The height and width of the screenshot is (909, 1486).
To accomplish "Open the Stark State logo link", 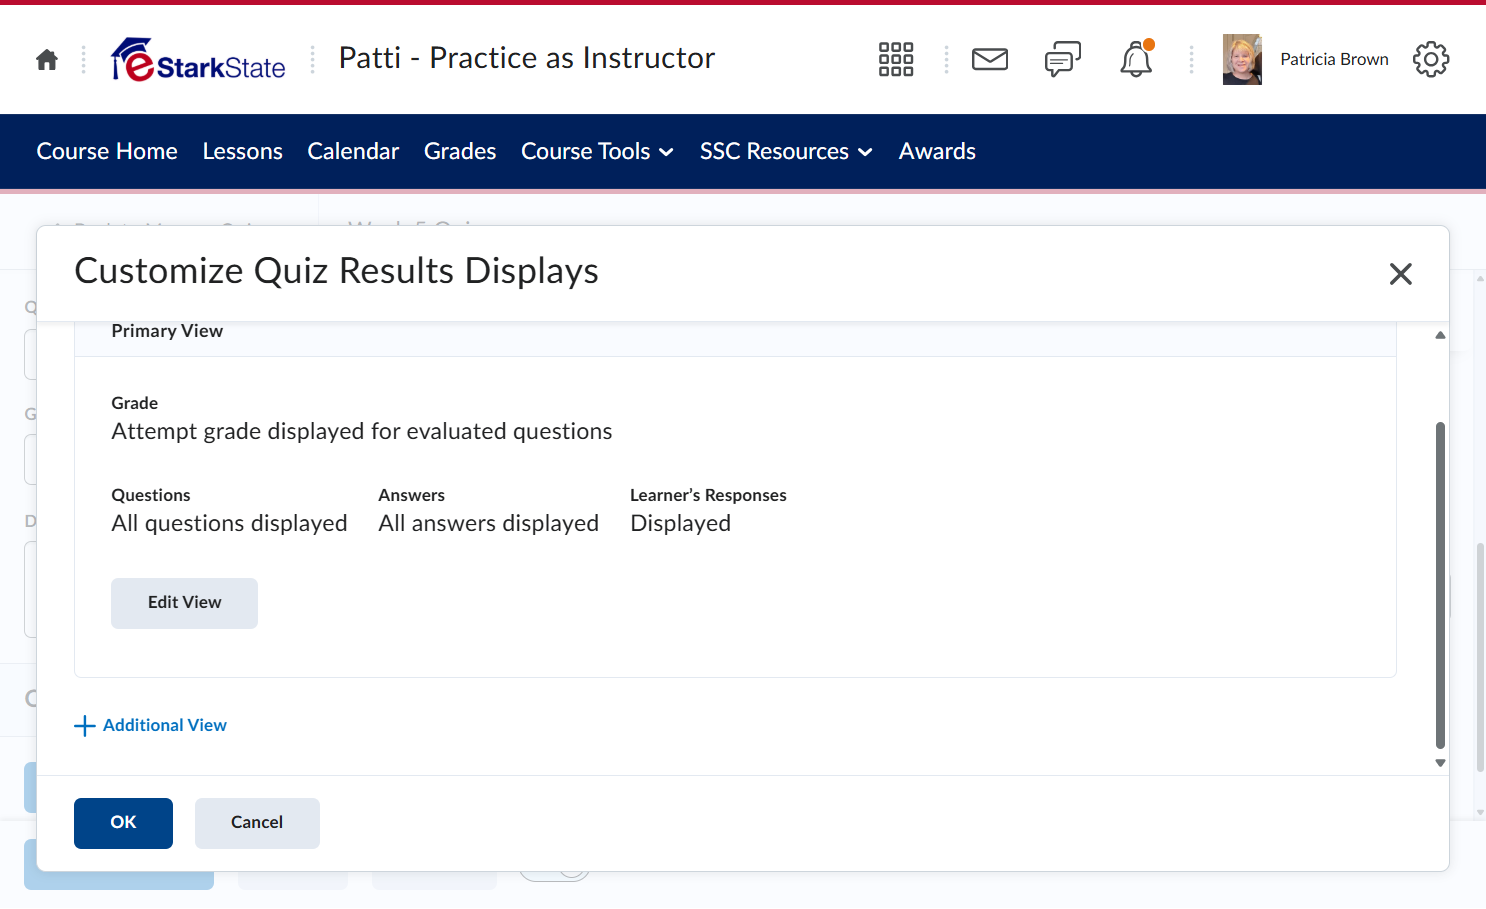I will (x=198, y=60).
